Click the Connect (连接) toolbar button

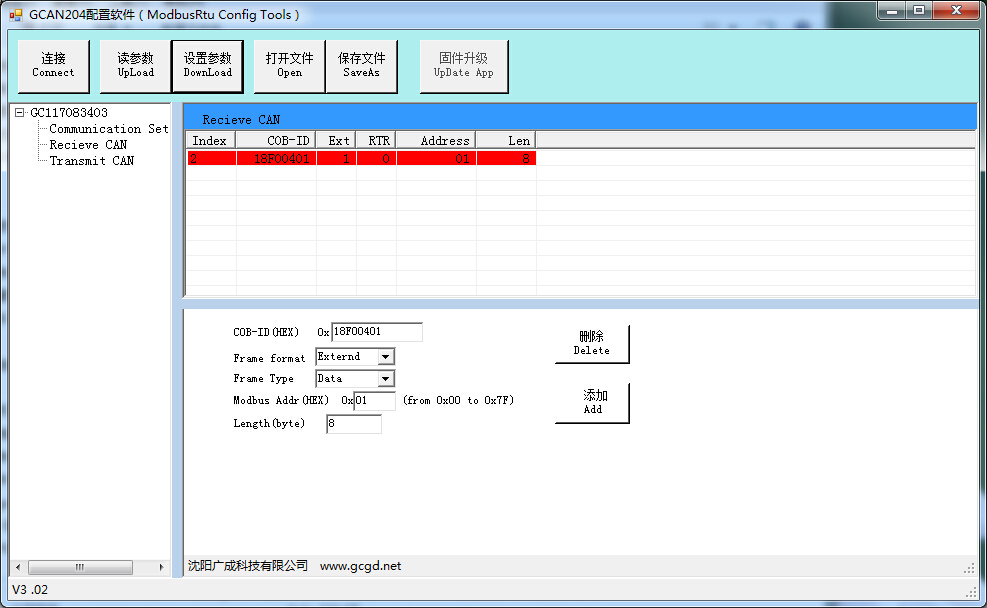[53, 66]
